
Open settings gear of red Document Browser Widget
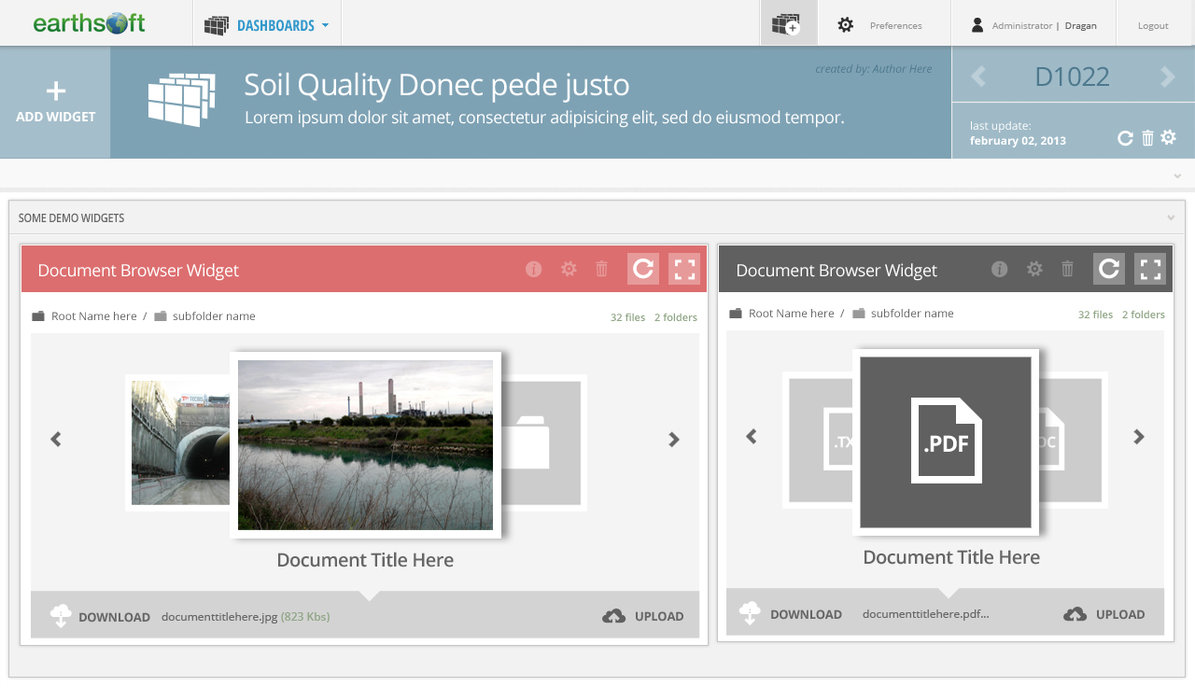coord(568,269)
